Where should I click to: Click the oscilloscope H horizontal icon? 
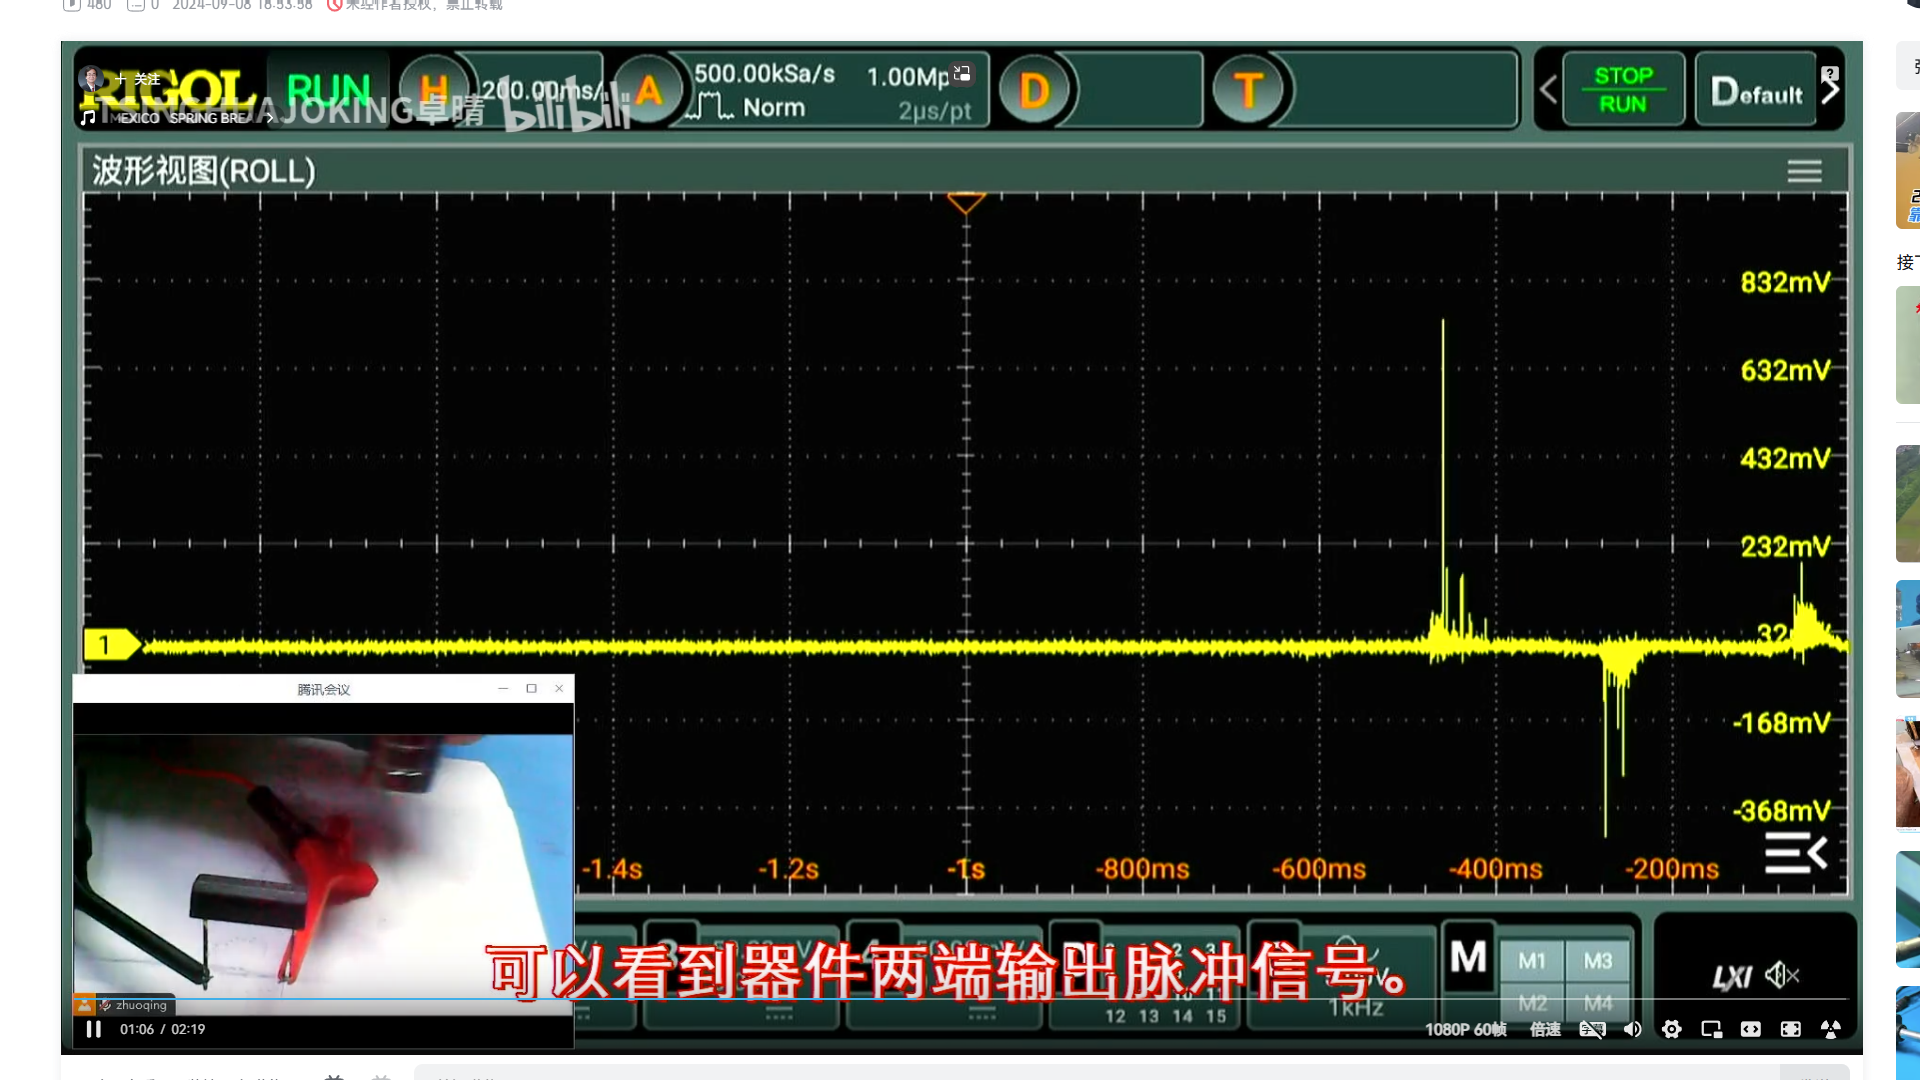click(x=433, y=90)
